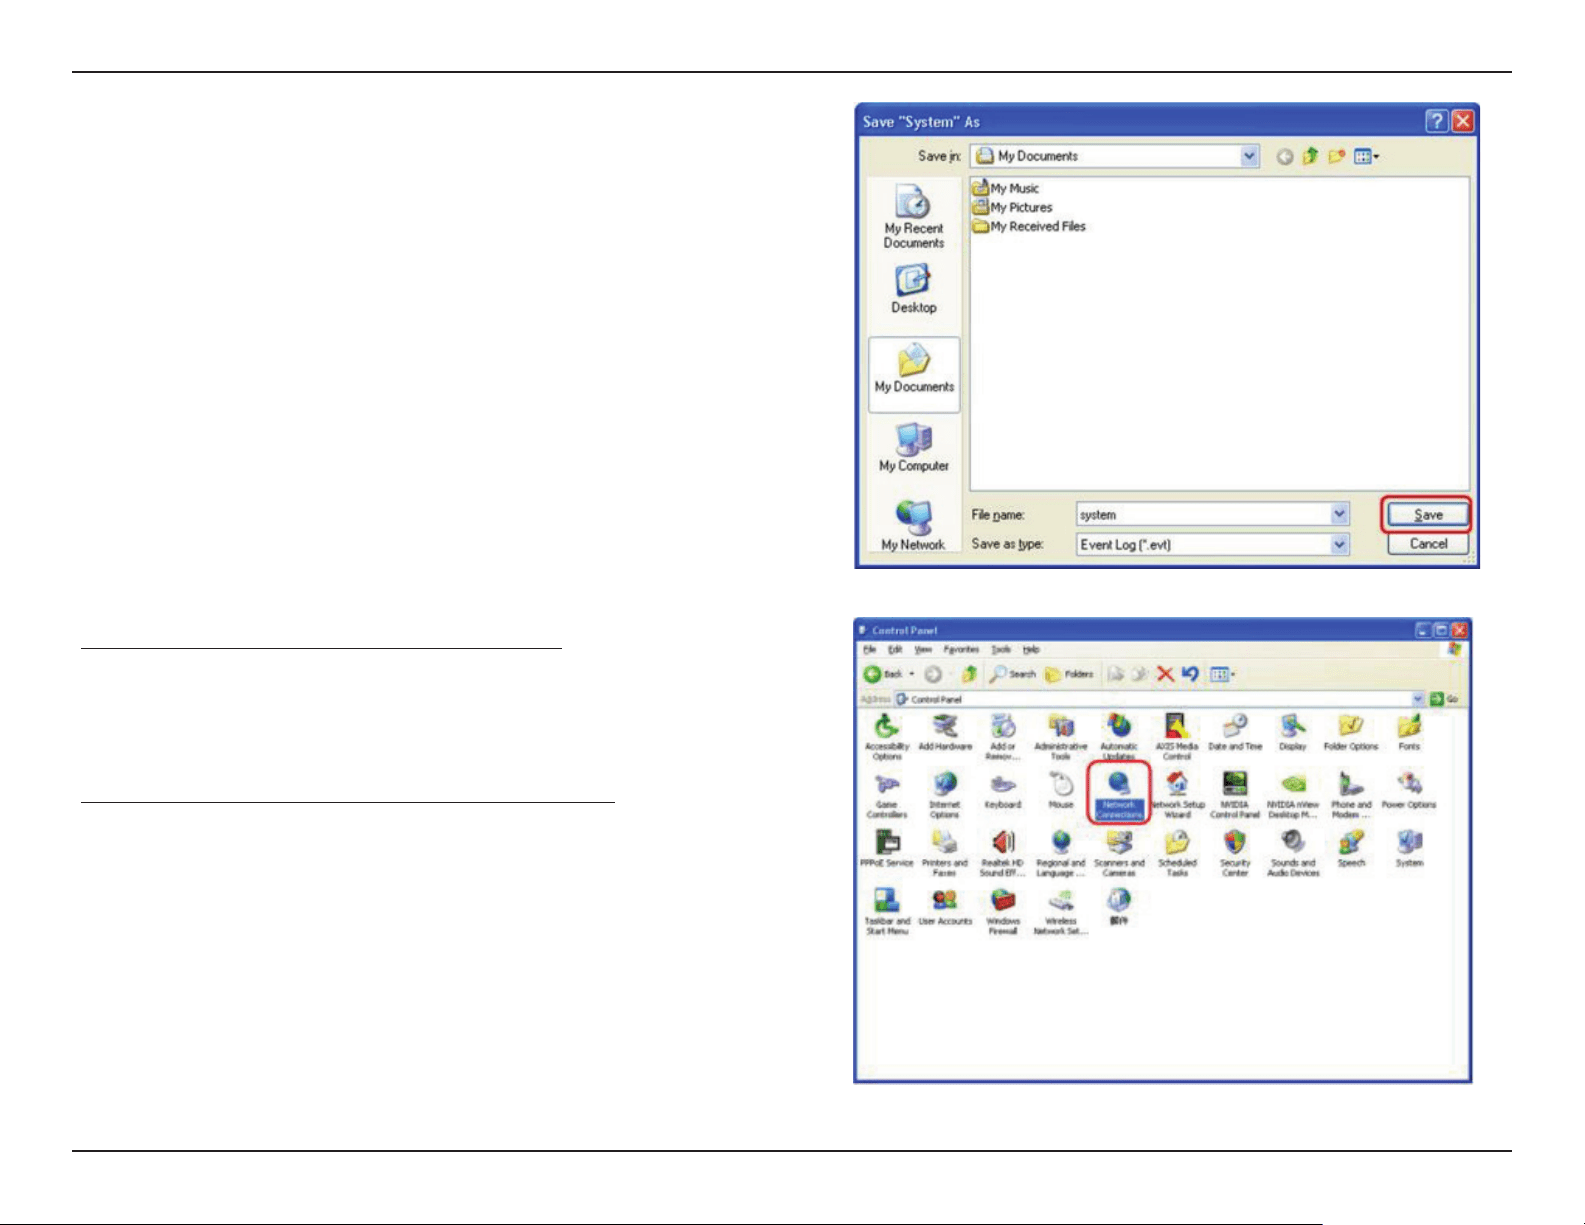The width and height of the screenshot is (1585, 1225).
Task: Open PPPoE Service icon
Action: tap(887, 848)
